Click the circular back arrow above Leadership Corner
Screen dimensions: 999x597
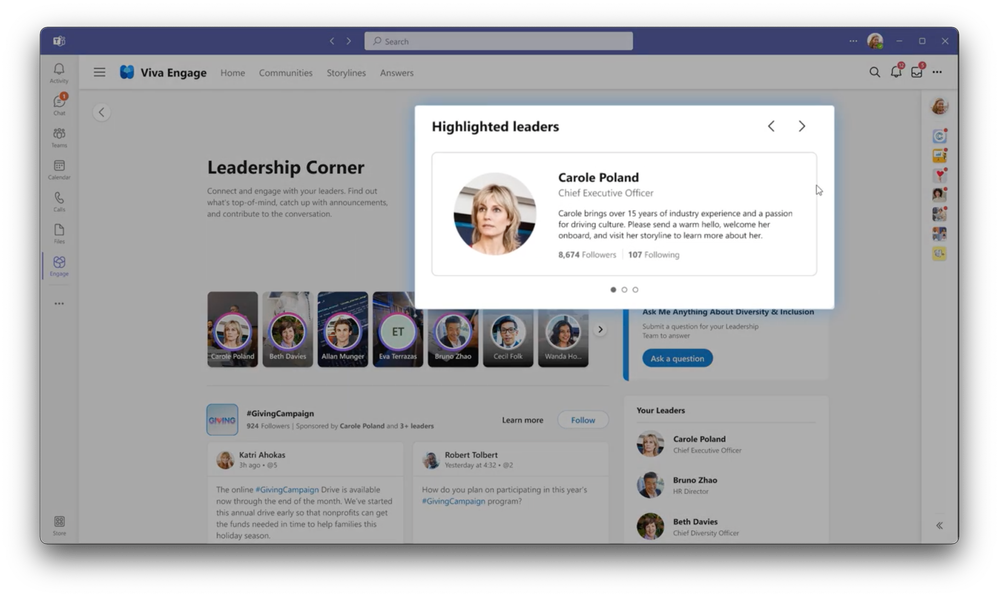(101, 112)
